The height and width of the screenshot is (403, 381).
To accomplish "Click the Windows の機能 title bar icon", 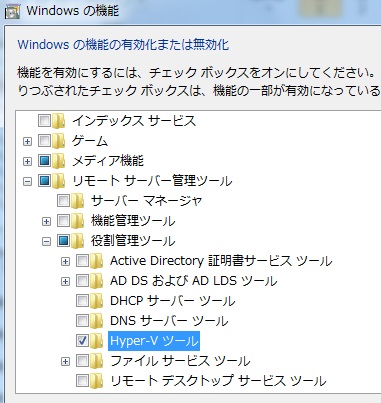I will coord(12,11).
